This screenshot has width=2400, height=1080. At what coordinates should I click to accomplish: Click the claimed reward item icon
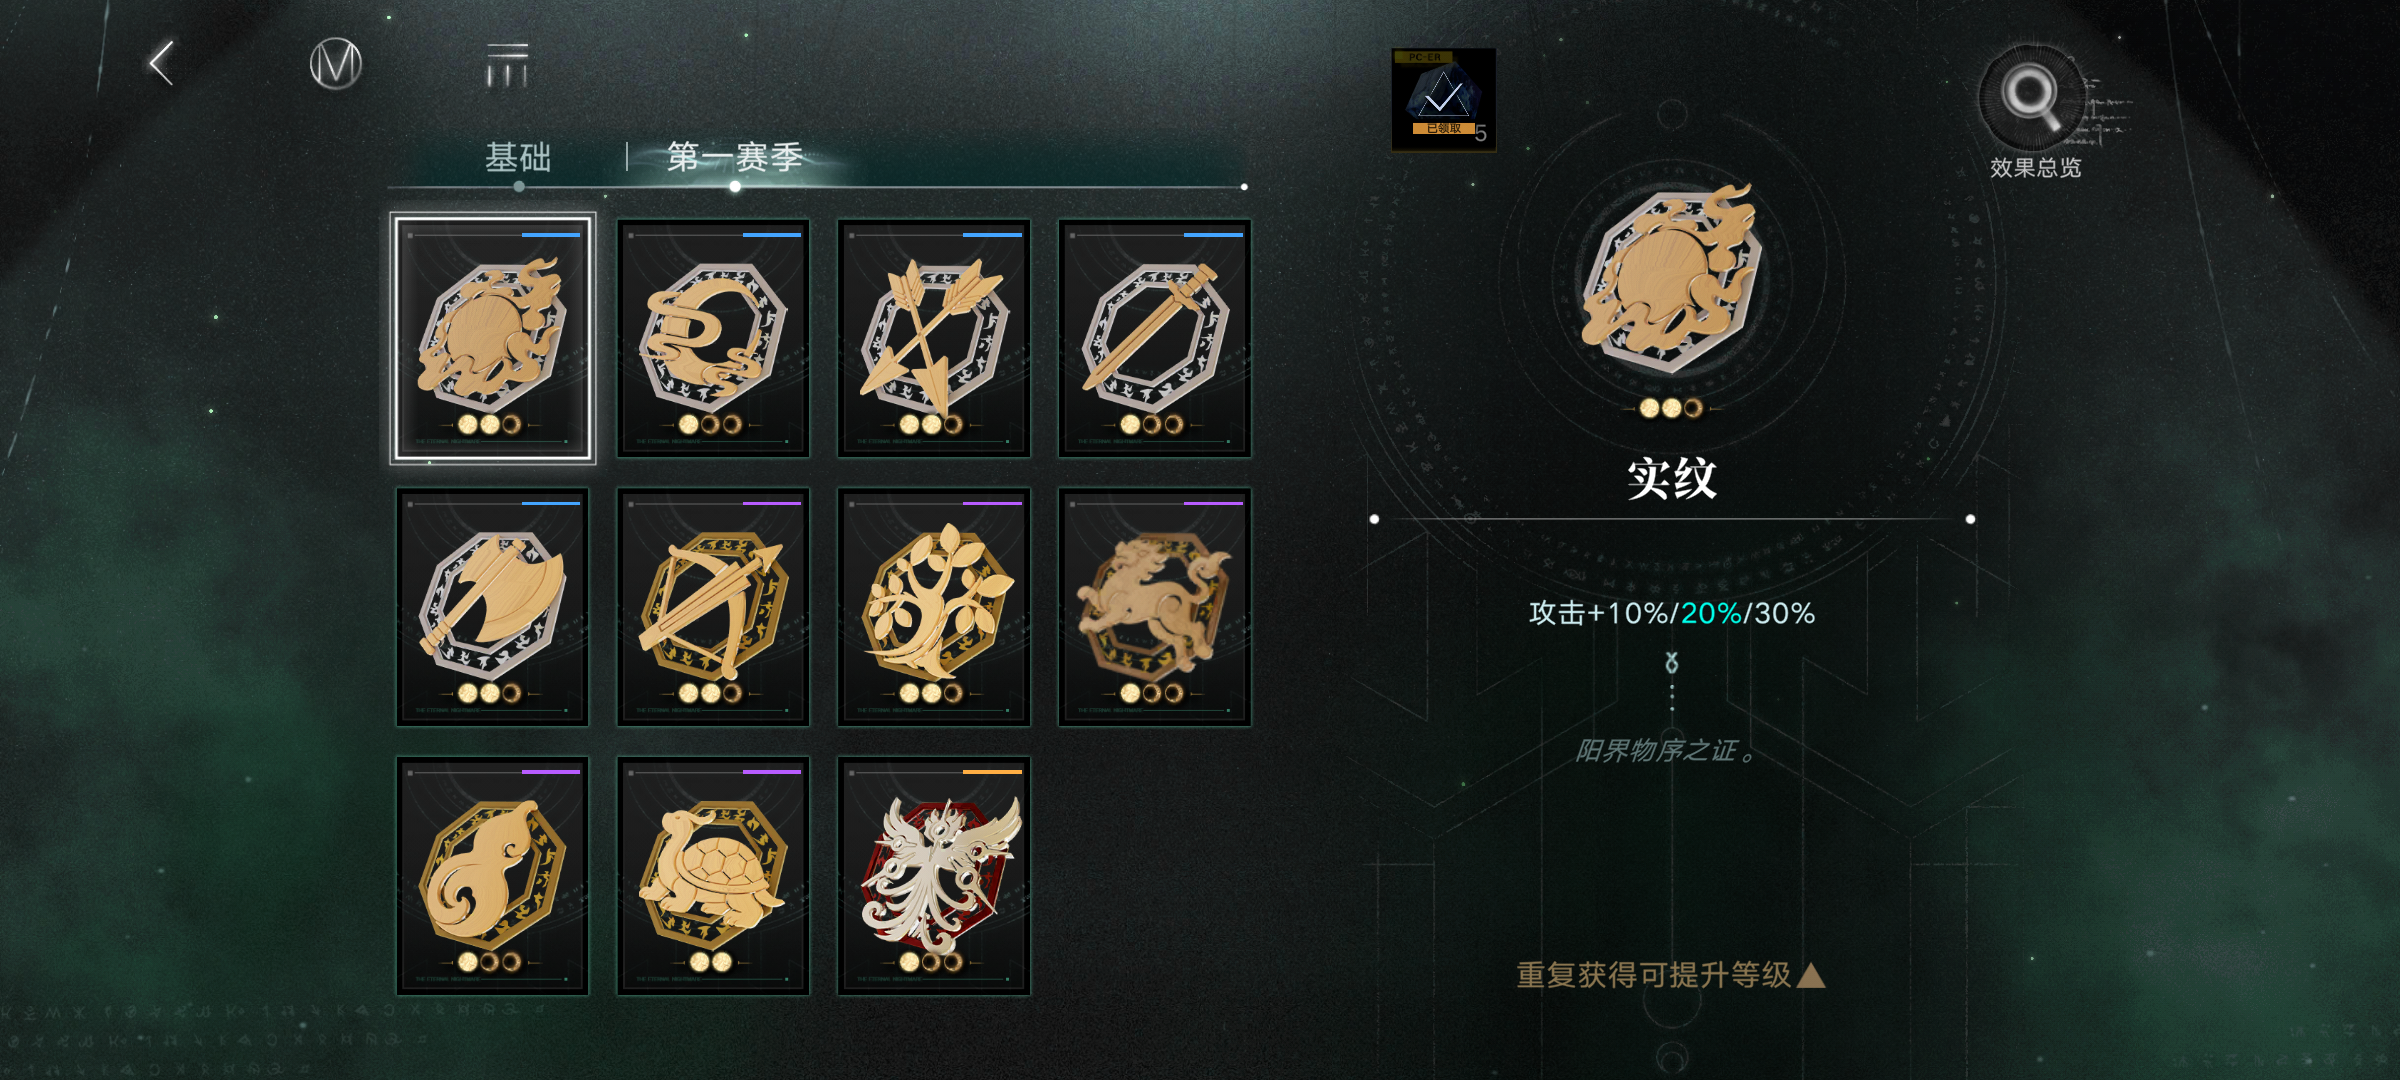click(x=1443, y=99)
